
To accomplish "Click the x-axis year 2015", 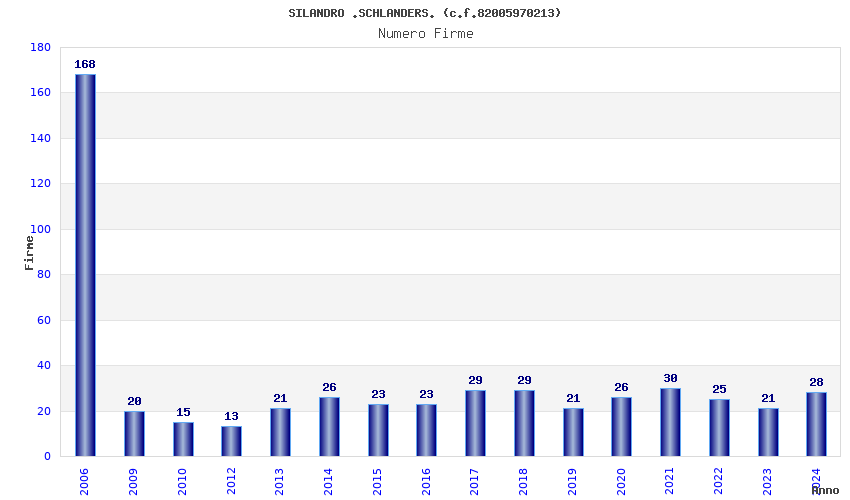I will pos(377,482).
